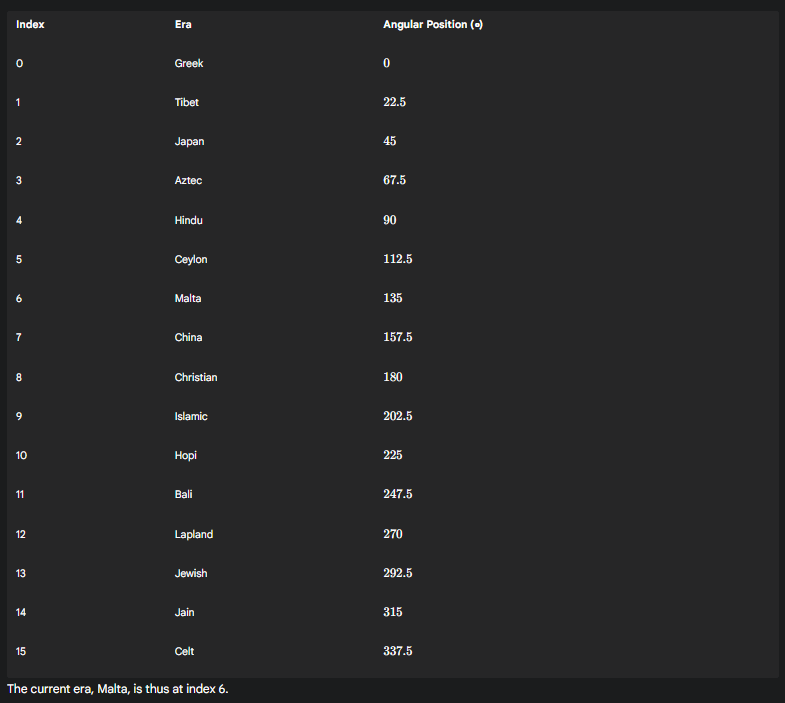The width and height of the screenshot is (785, 703).
Task: Click the Index column header
Action: click(30, 25)
